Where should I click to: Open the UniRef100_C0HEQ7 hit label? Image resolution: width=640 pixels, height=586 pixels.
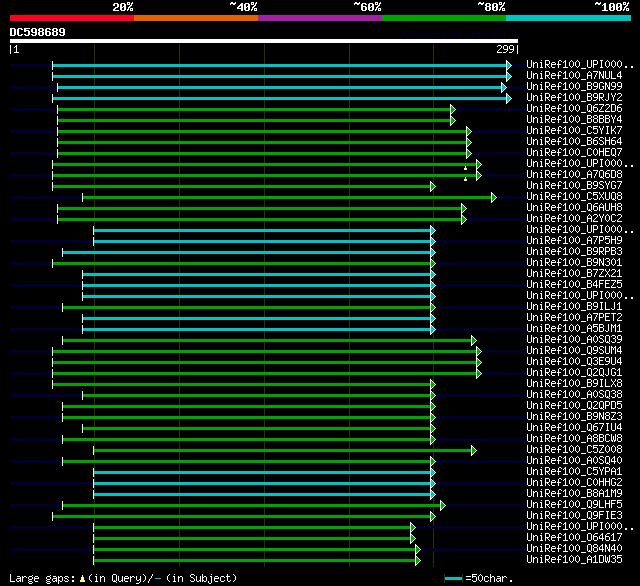tap(574, 153)
